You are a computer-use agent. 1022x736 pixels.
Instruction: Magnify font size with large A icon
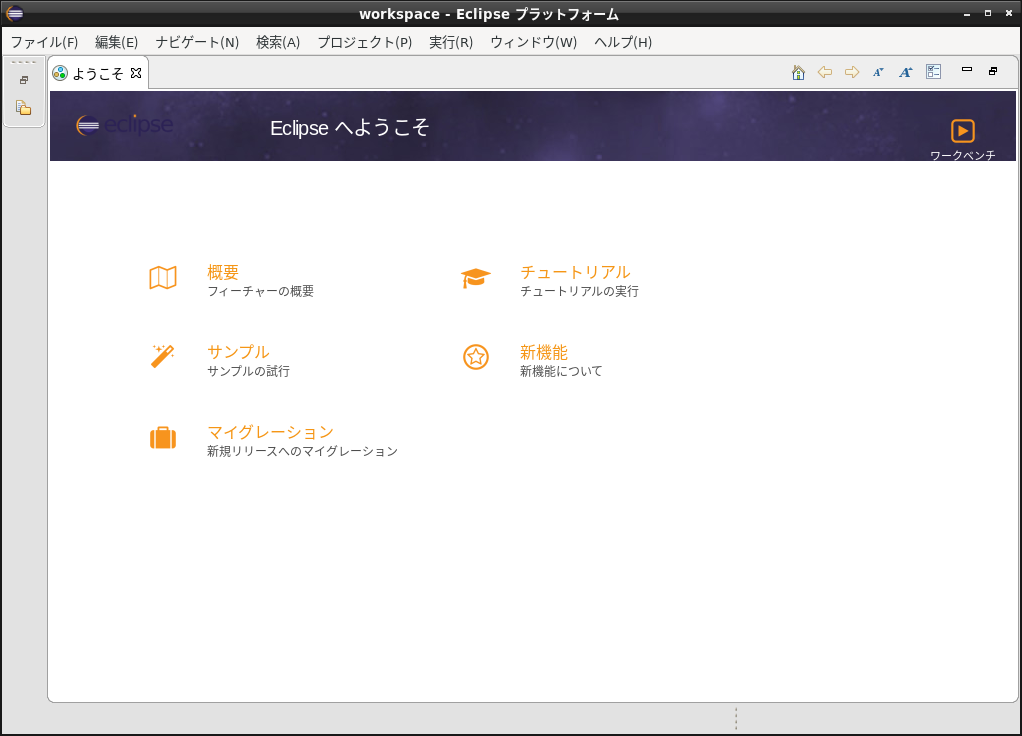[905, 72]
